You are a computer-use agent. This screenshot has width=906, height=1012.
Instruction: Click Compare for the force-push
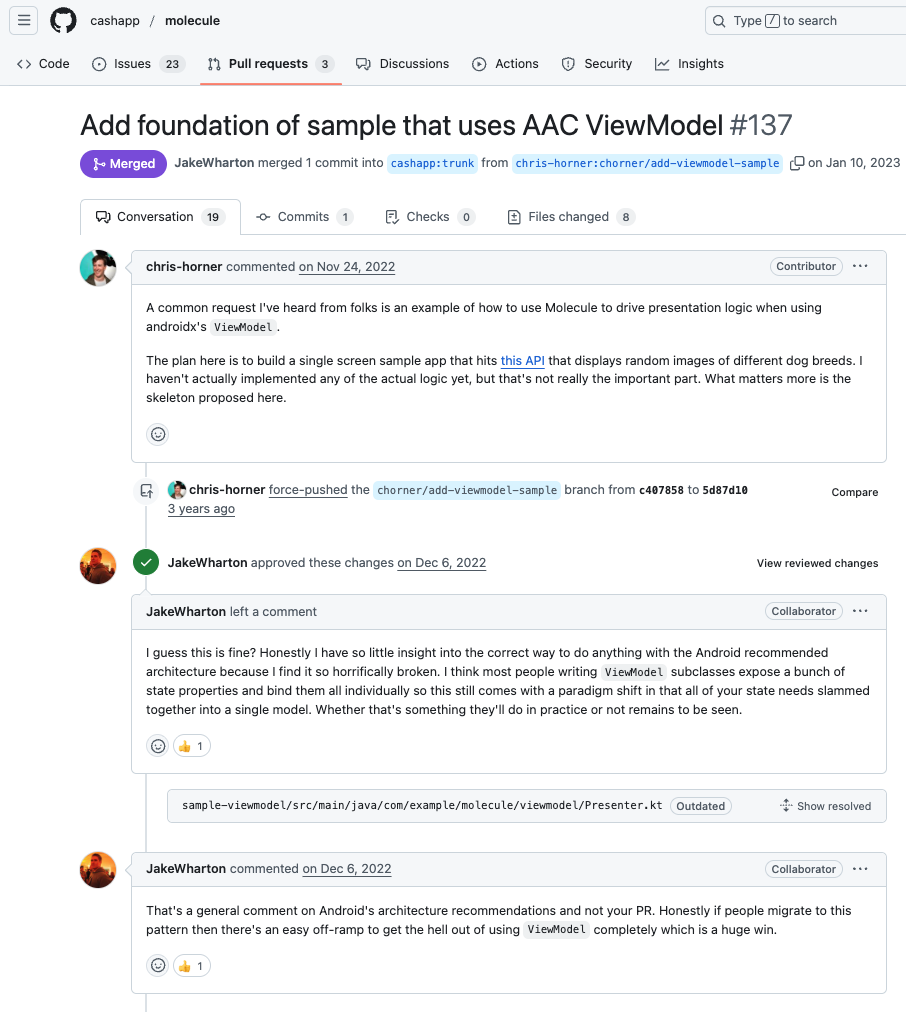pos(854,492)
